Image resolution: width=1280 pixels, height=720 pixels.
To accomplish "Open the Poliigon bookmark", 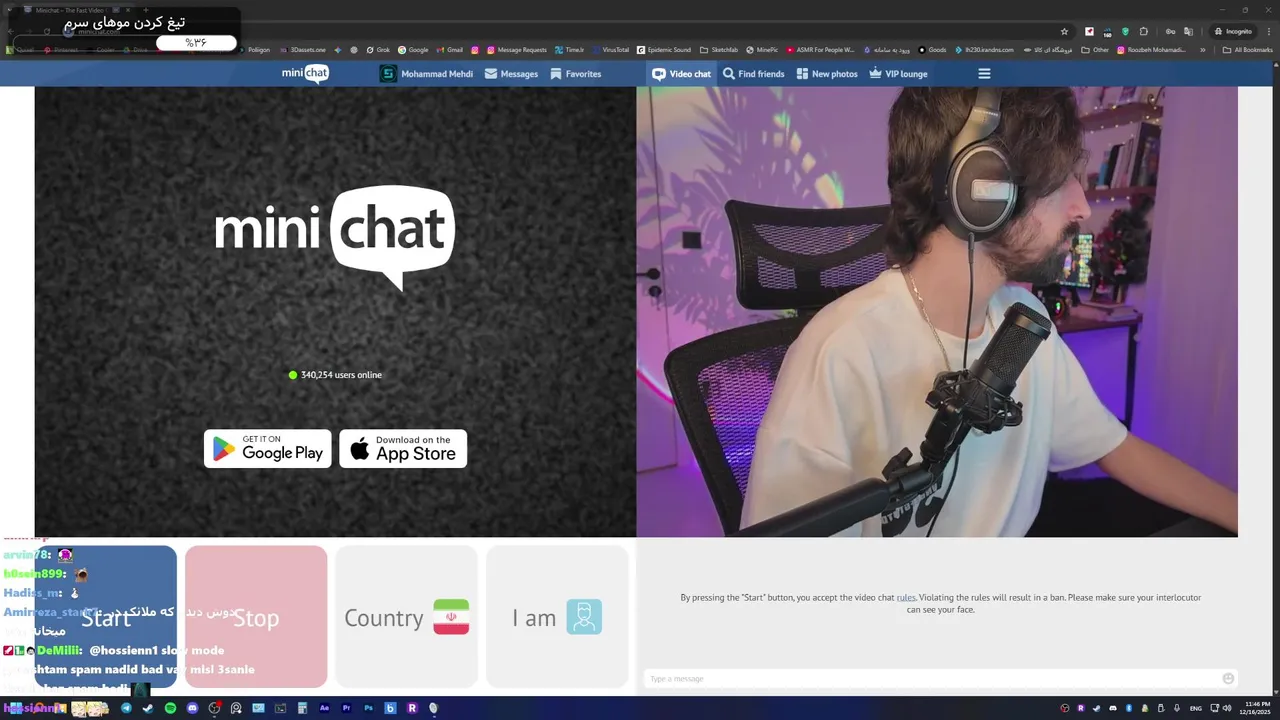I will tap(253, 49).
